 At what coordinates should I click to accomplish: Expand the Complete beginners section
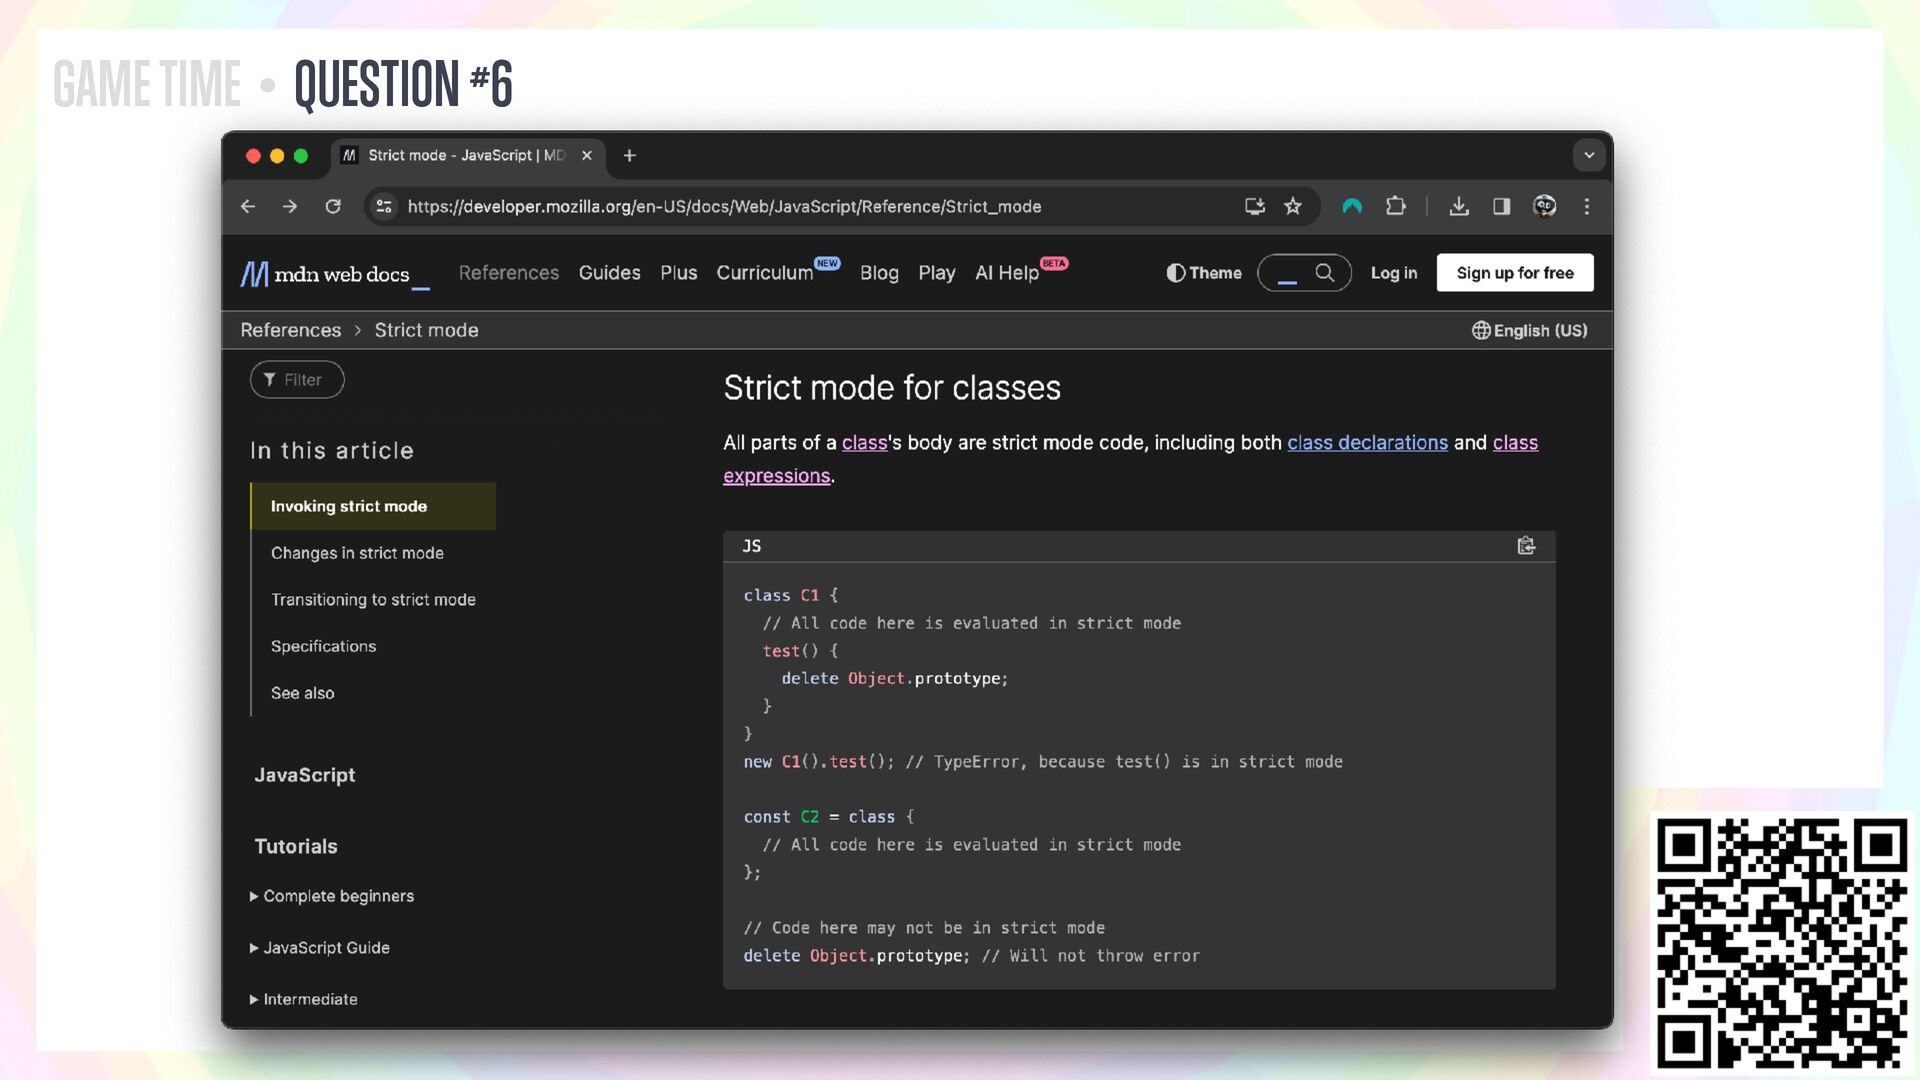click(x=332, y=896)
